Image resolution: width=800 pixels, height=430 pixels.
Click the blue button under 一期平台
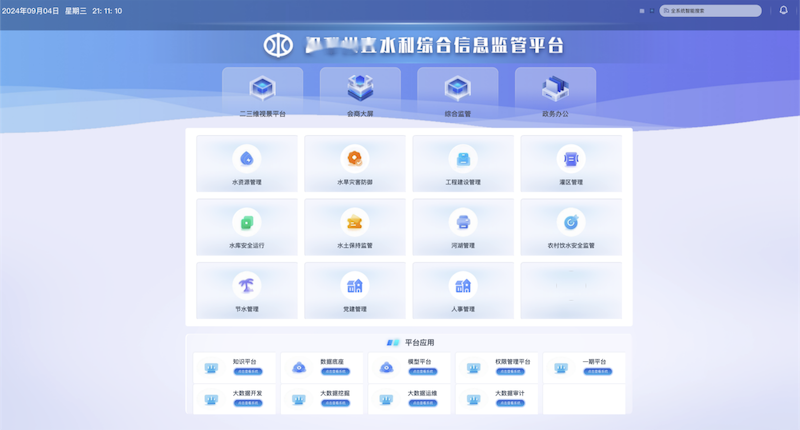pos(597,371)
